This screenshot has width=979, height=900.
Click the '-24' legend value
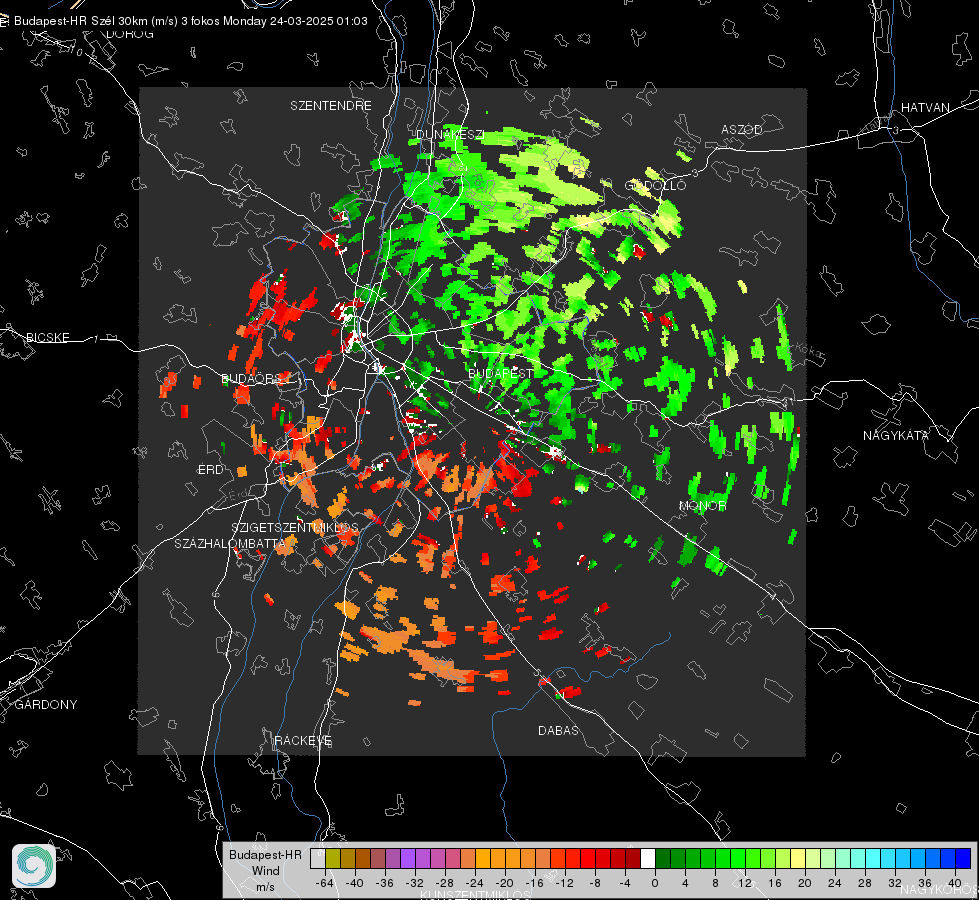click(474, 883)
